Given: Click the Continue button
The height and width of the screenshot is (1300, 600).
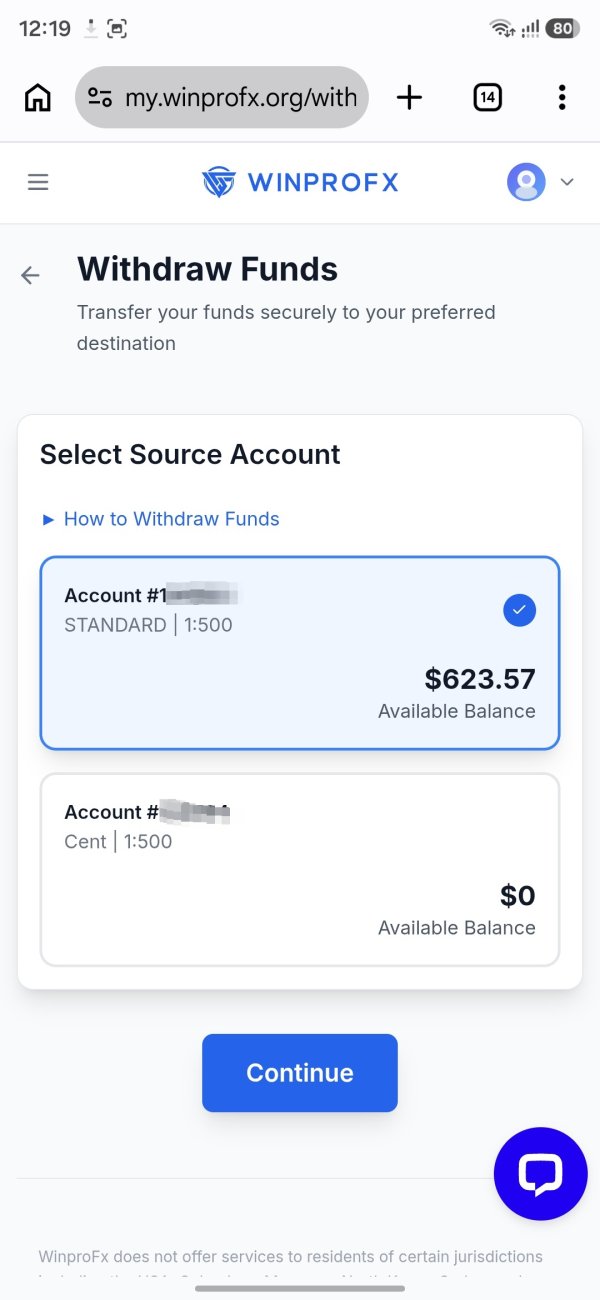Looking at the screenshot, I should point(300,1073).
